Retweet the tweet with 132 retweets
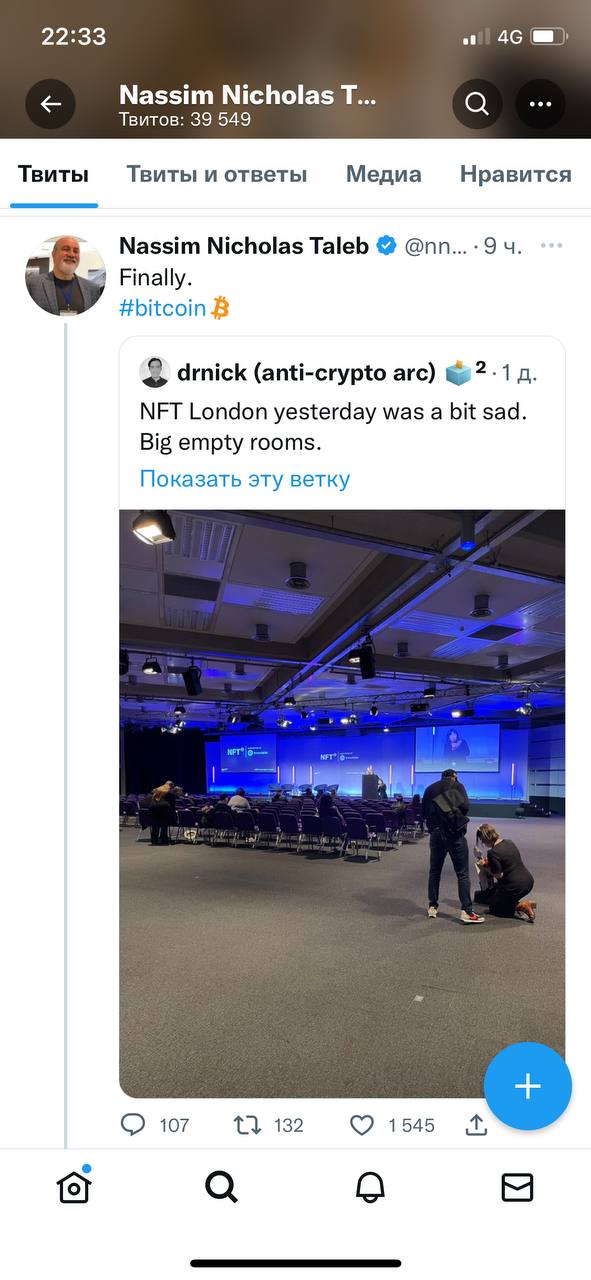The height and width of the screenshot is (1280, 591). click(247, 1125)
